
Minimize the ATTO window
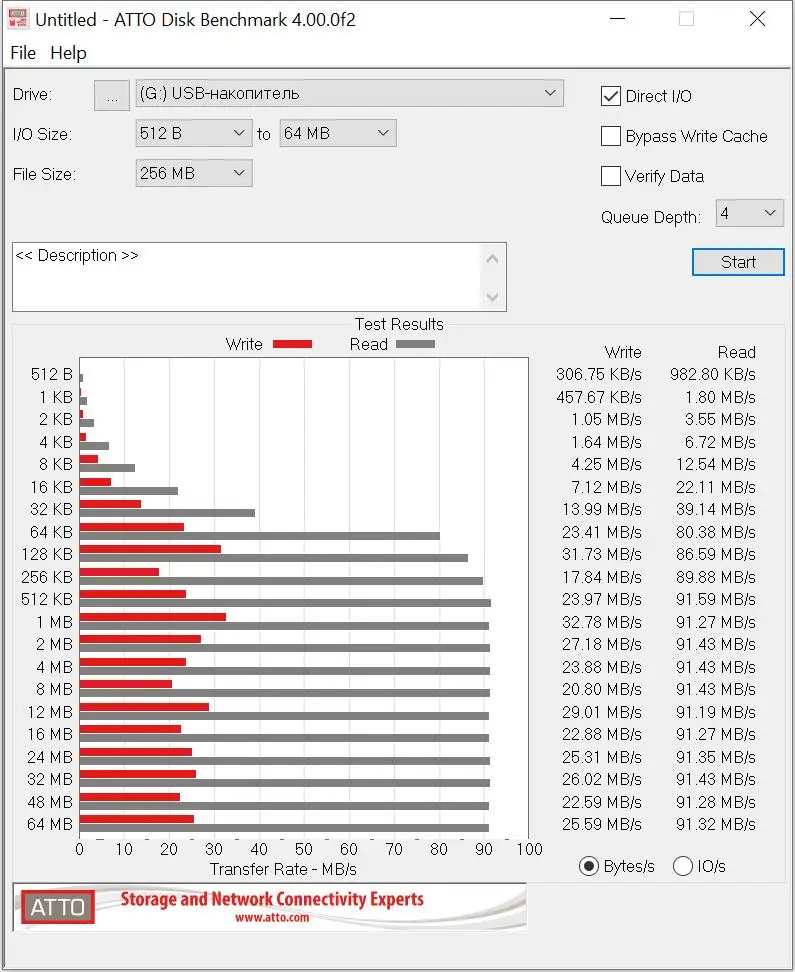[x=617, y=19]
